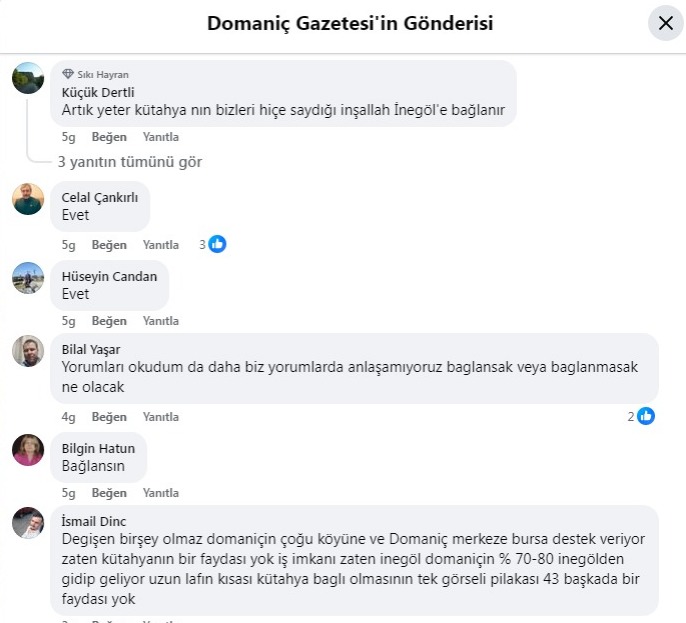Click the 5g timestamp on Bilgin Hatun's comment

click(x=68, y=493)
